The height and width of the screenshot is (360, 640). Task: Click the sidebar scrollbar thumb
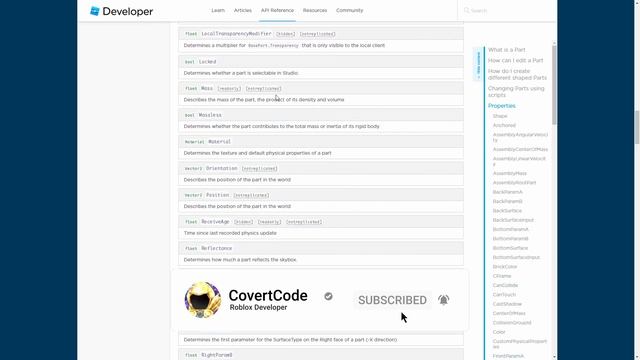pyautogui.click(x=554, y=85)
